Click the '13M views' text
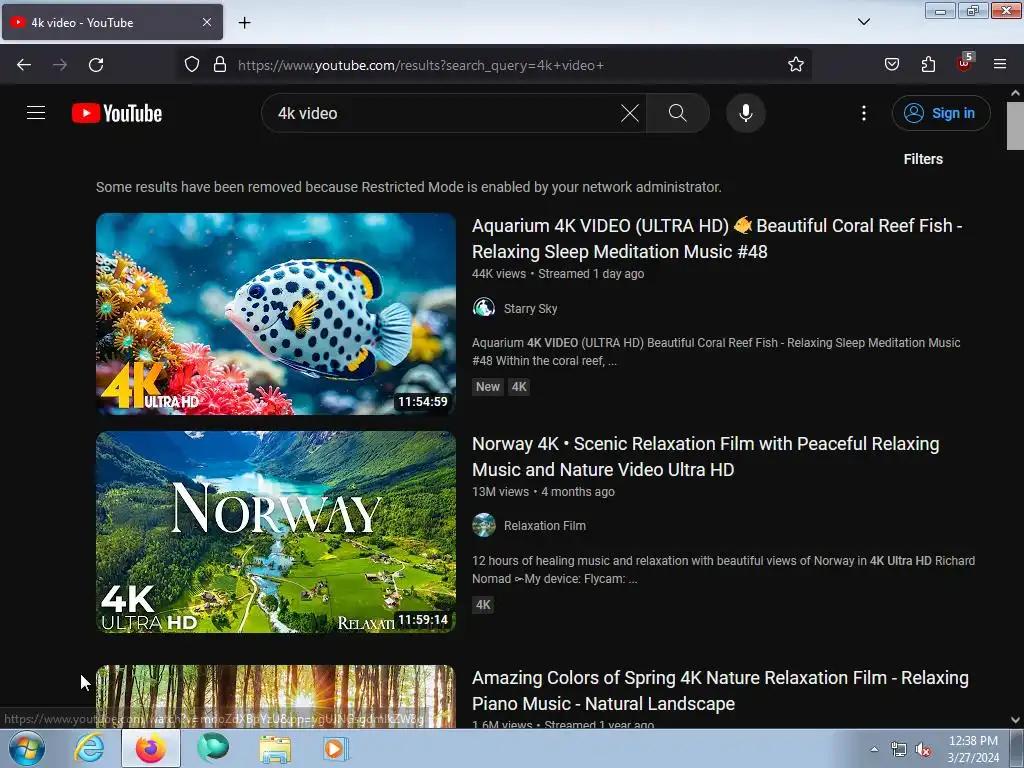 [x=500, y=492]
